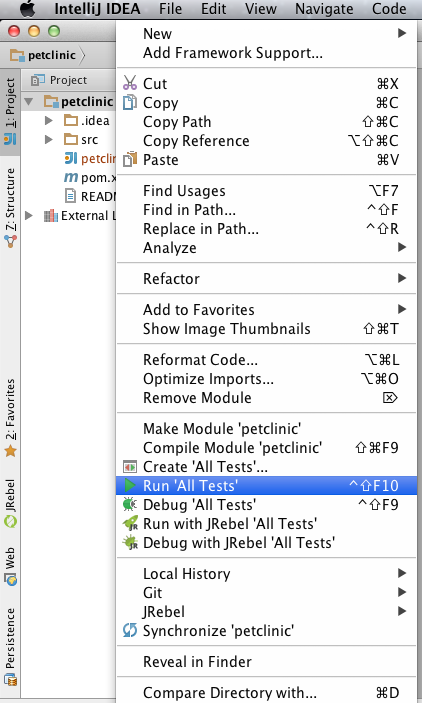This screenshot has height=703, width=422.
Task: Expand the External Libraries node
Action: pyautogui.click(x=29, y=216)
